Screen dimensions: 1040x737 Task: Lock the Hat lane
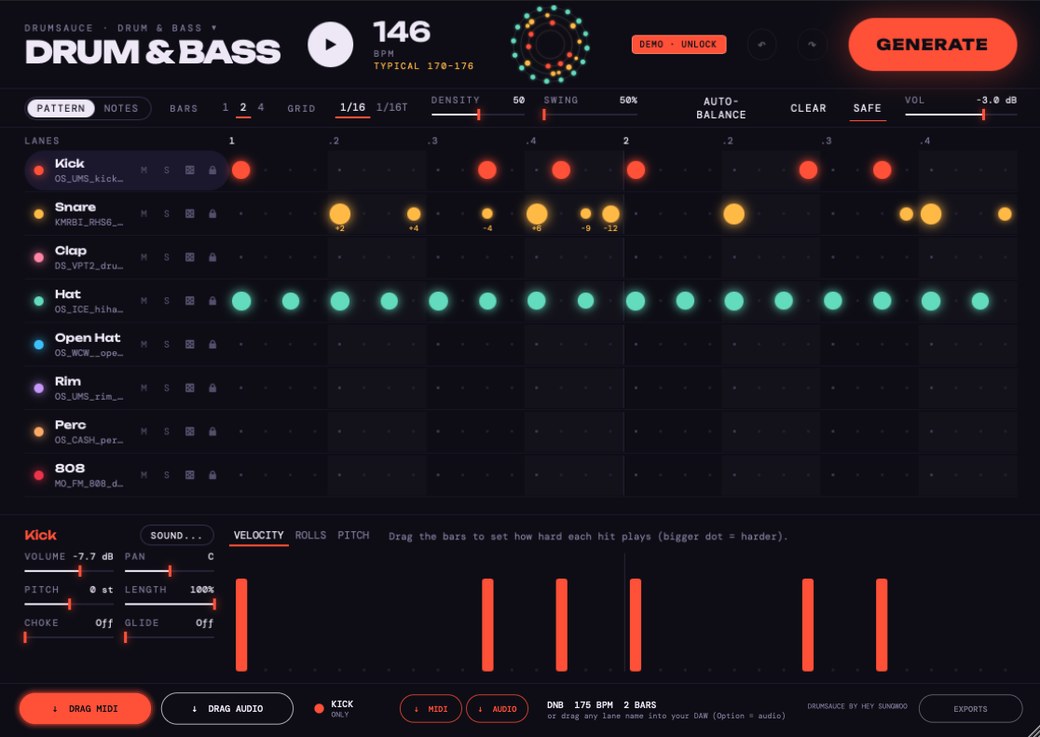(x=212, y=301)
